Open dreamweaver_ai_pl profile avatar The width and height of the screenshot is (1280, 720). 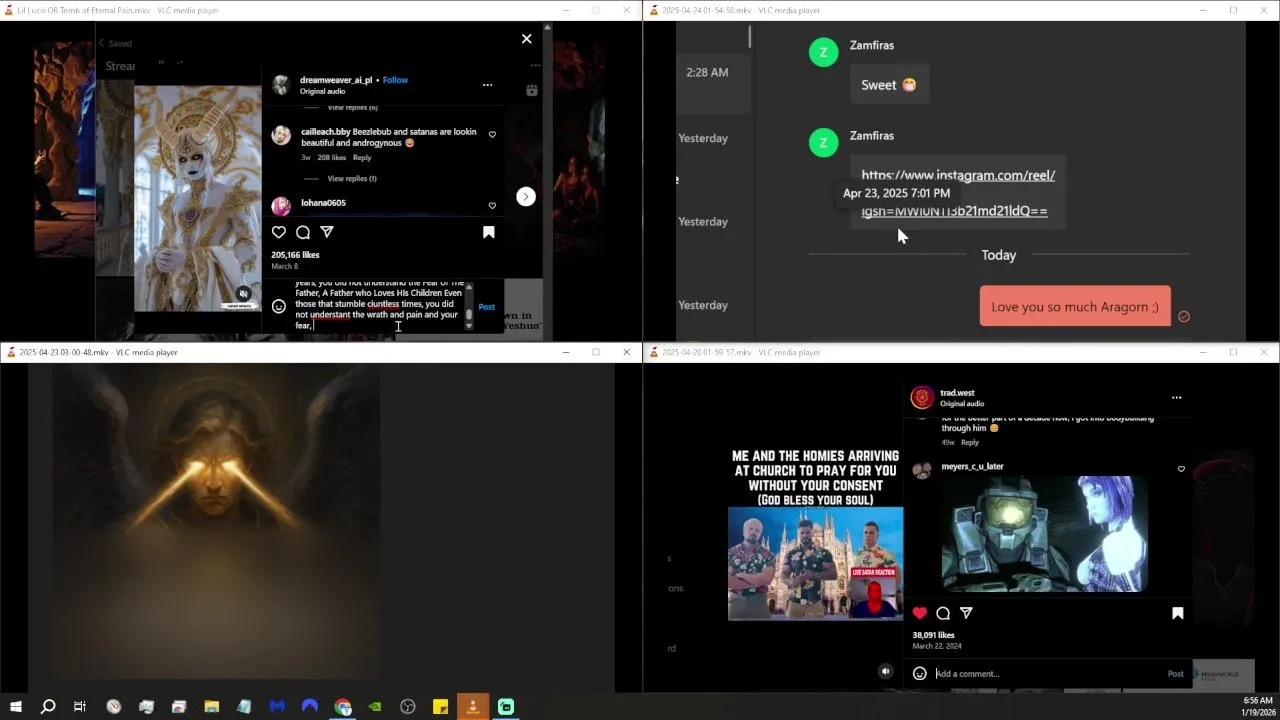281,85
